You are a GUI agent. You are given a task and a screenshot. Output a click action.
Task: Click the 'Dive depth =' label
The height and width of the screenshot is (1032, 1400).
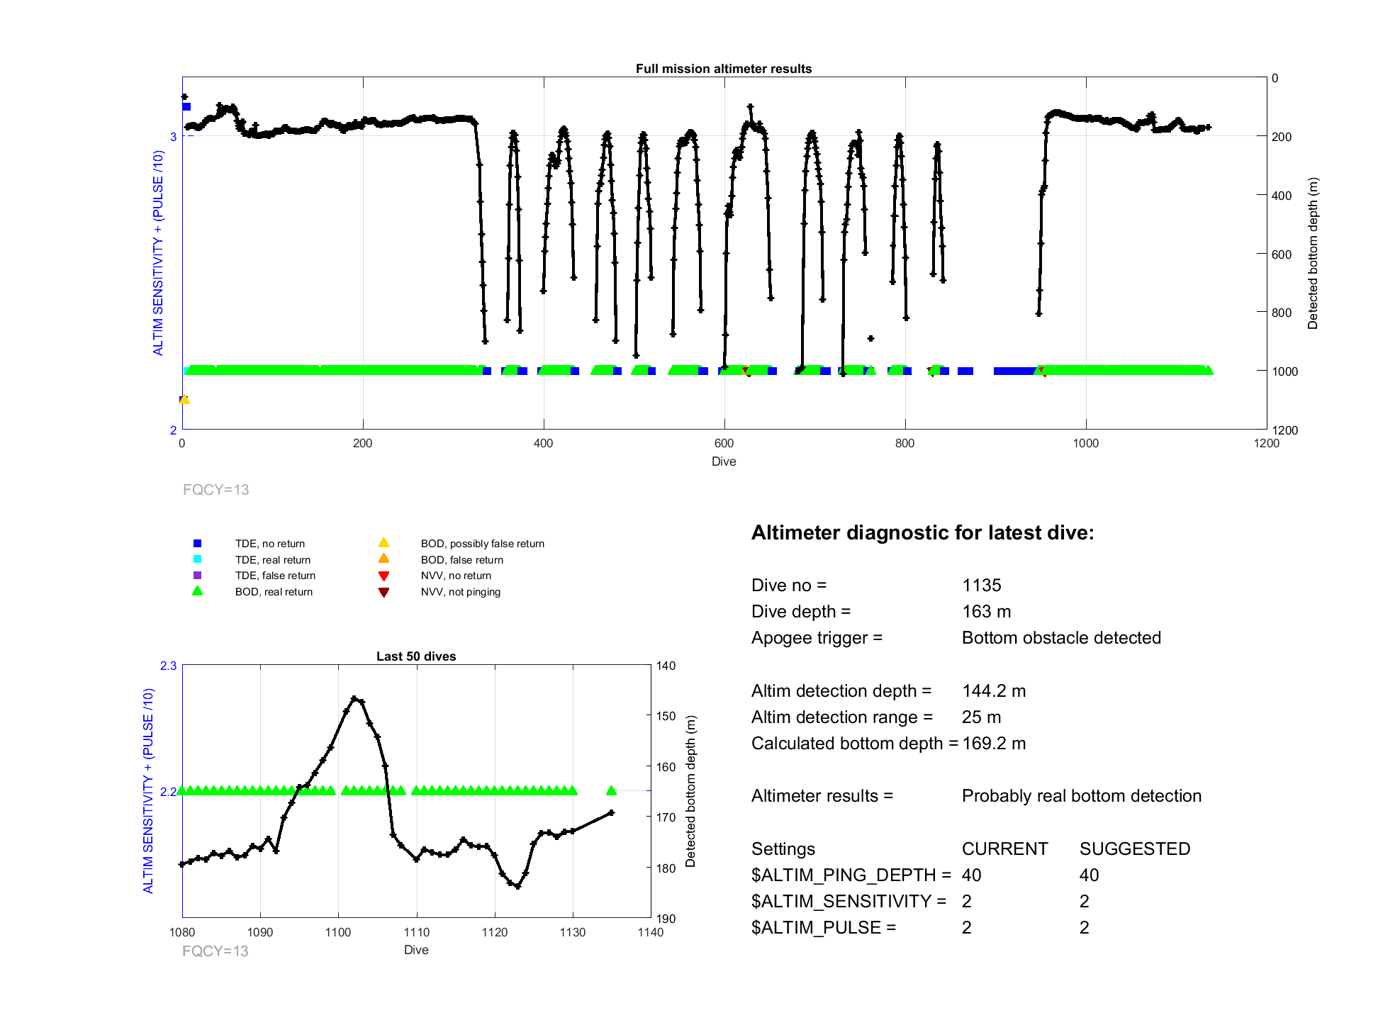coord(801,611)
